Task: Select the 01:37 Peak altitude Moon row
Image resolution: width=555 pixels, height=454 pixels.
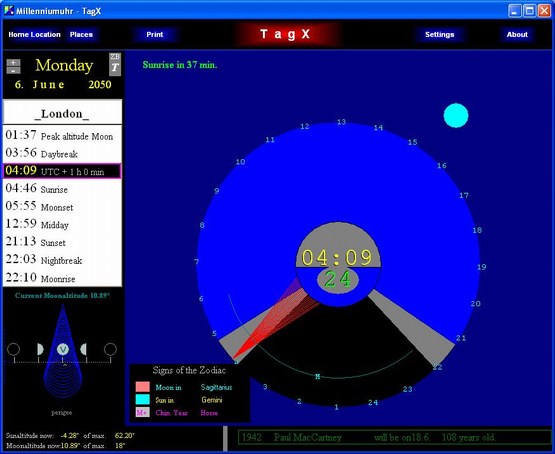Action: [x=62, y=135]
